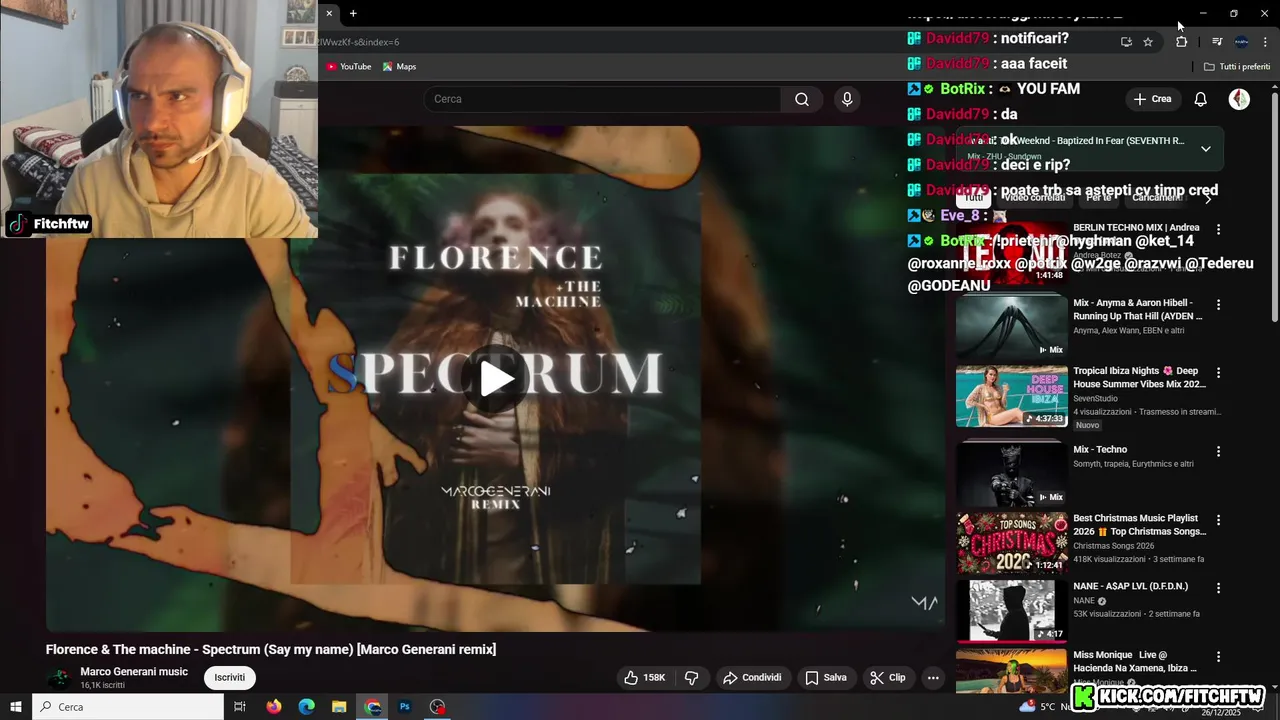
Task: Start voice search with microphone icon
Action: point(847,99)
